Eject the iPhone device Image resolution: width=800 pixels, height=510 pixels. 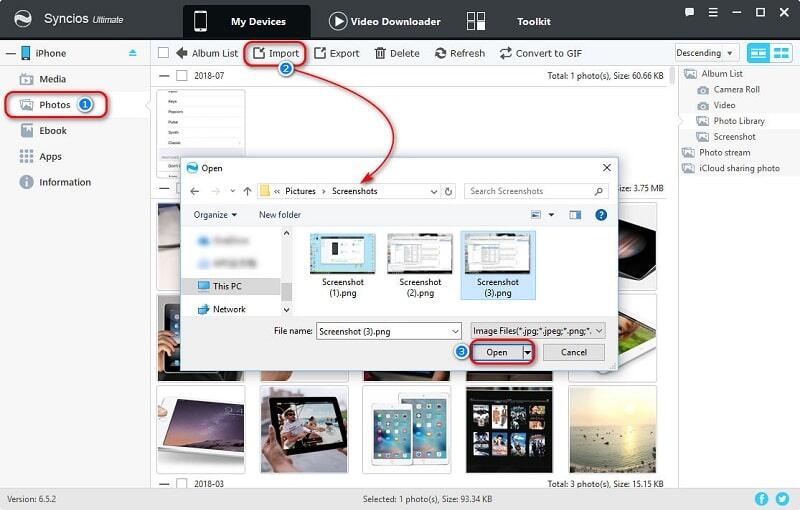point(133,53)
